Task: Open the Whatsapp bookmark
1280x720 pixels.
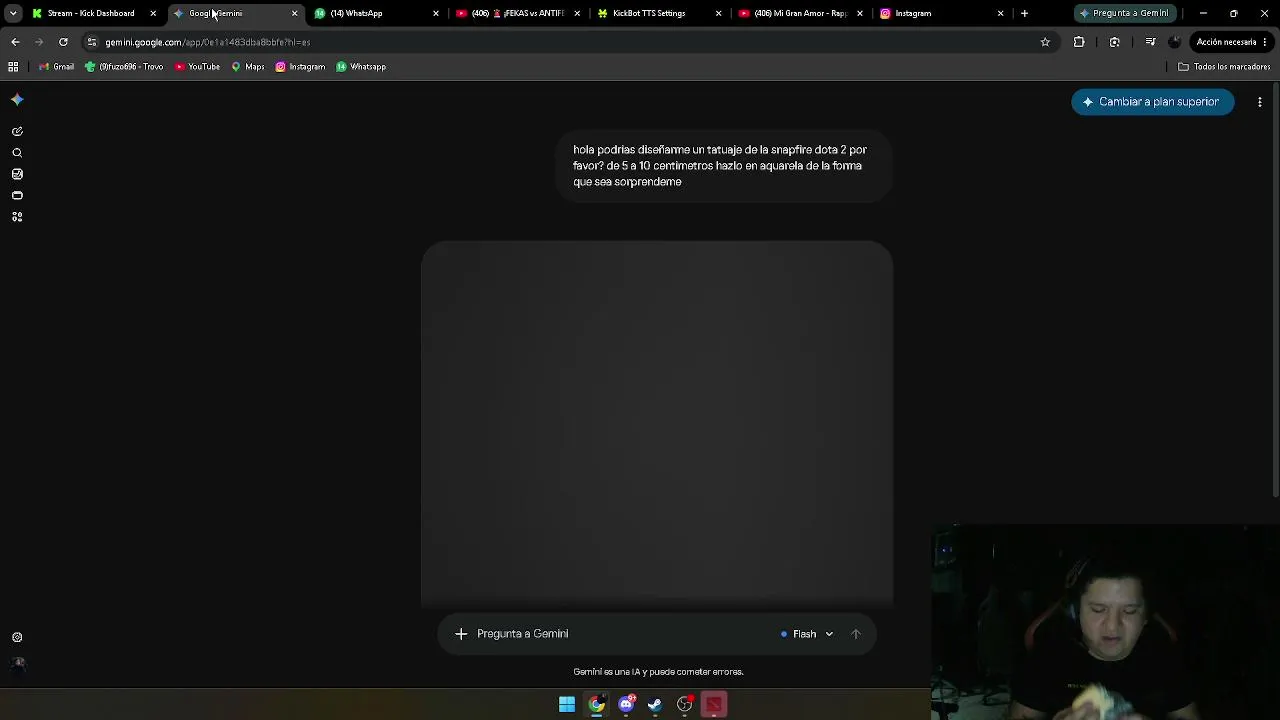Action: tap(361, 67)
